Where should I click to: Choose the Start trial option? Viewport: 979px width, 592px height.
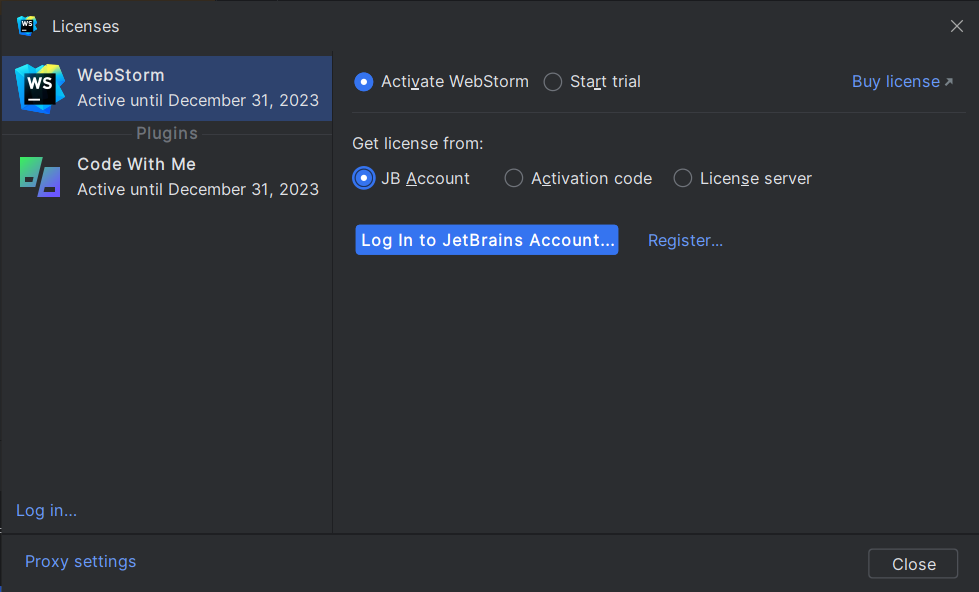coord(553,82)
